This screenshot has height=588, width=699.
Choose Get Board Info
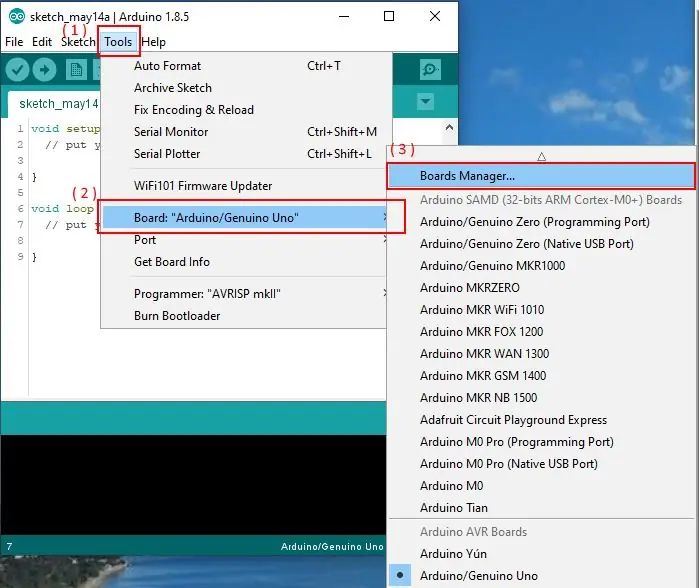(244, 262)
